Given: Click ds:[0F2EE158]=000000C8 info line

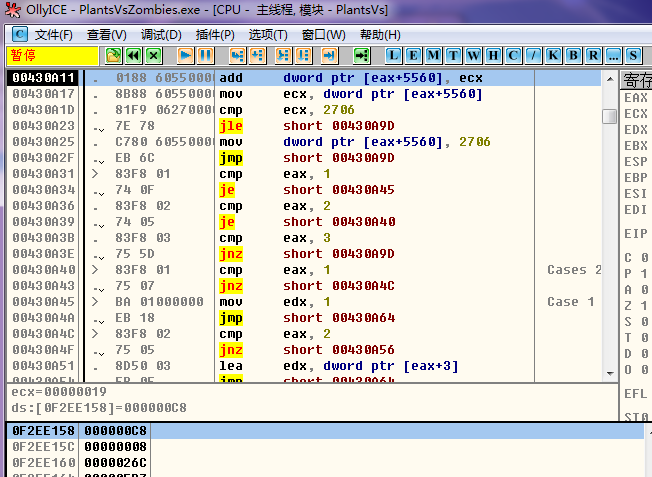Looking at the screenshot, I should tap(99, 408).
